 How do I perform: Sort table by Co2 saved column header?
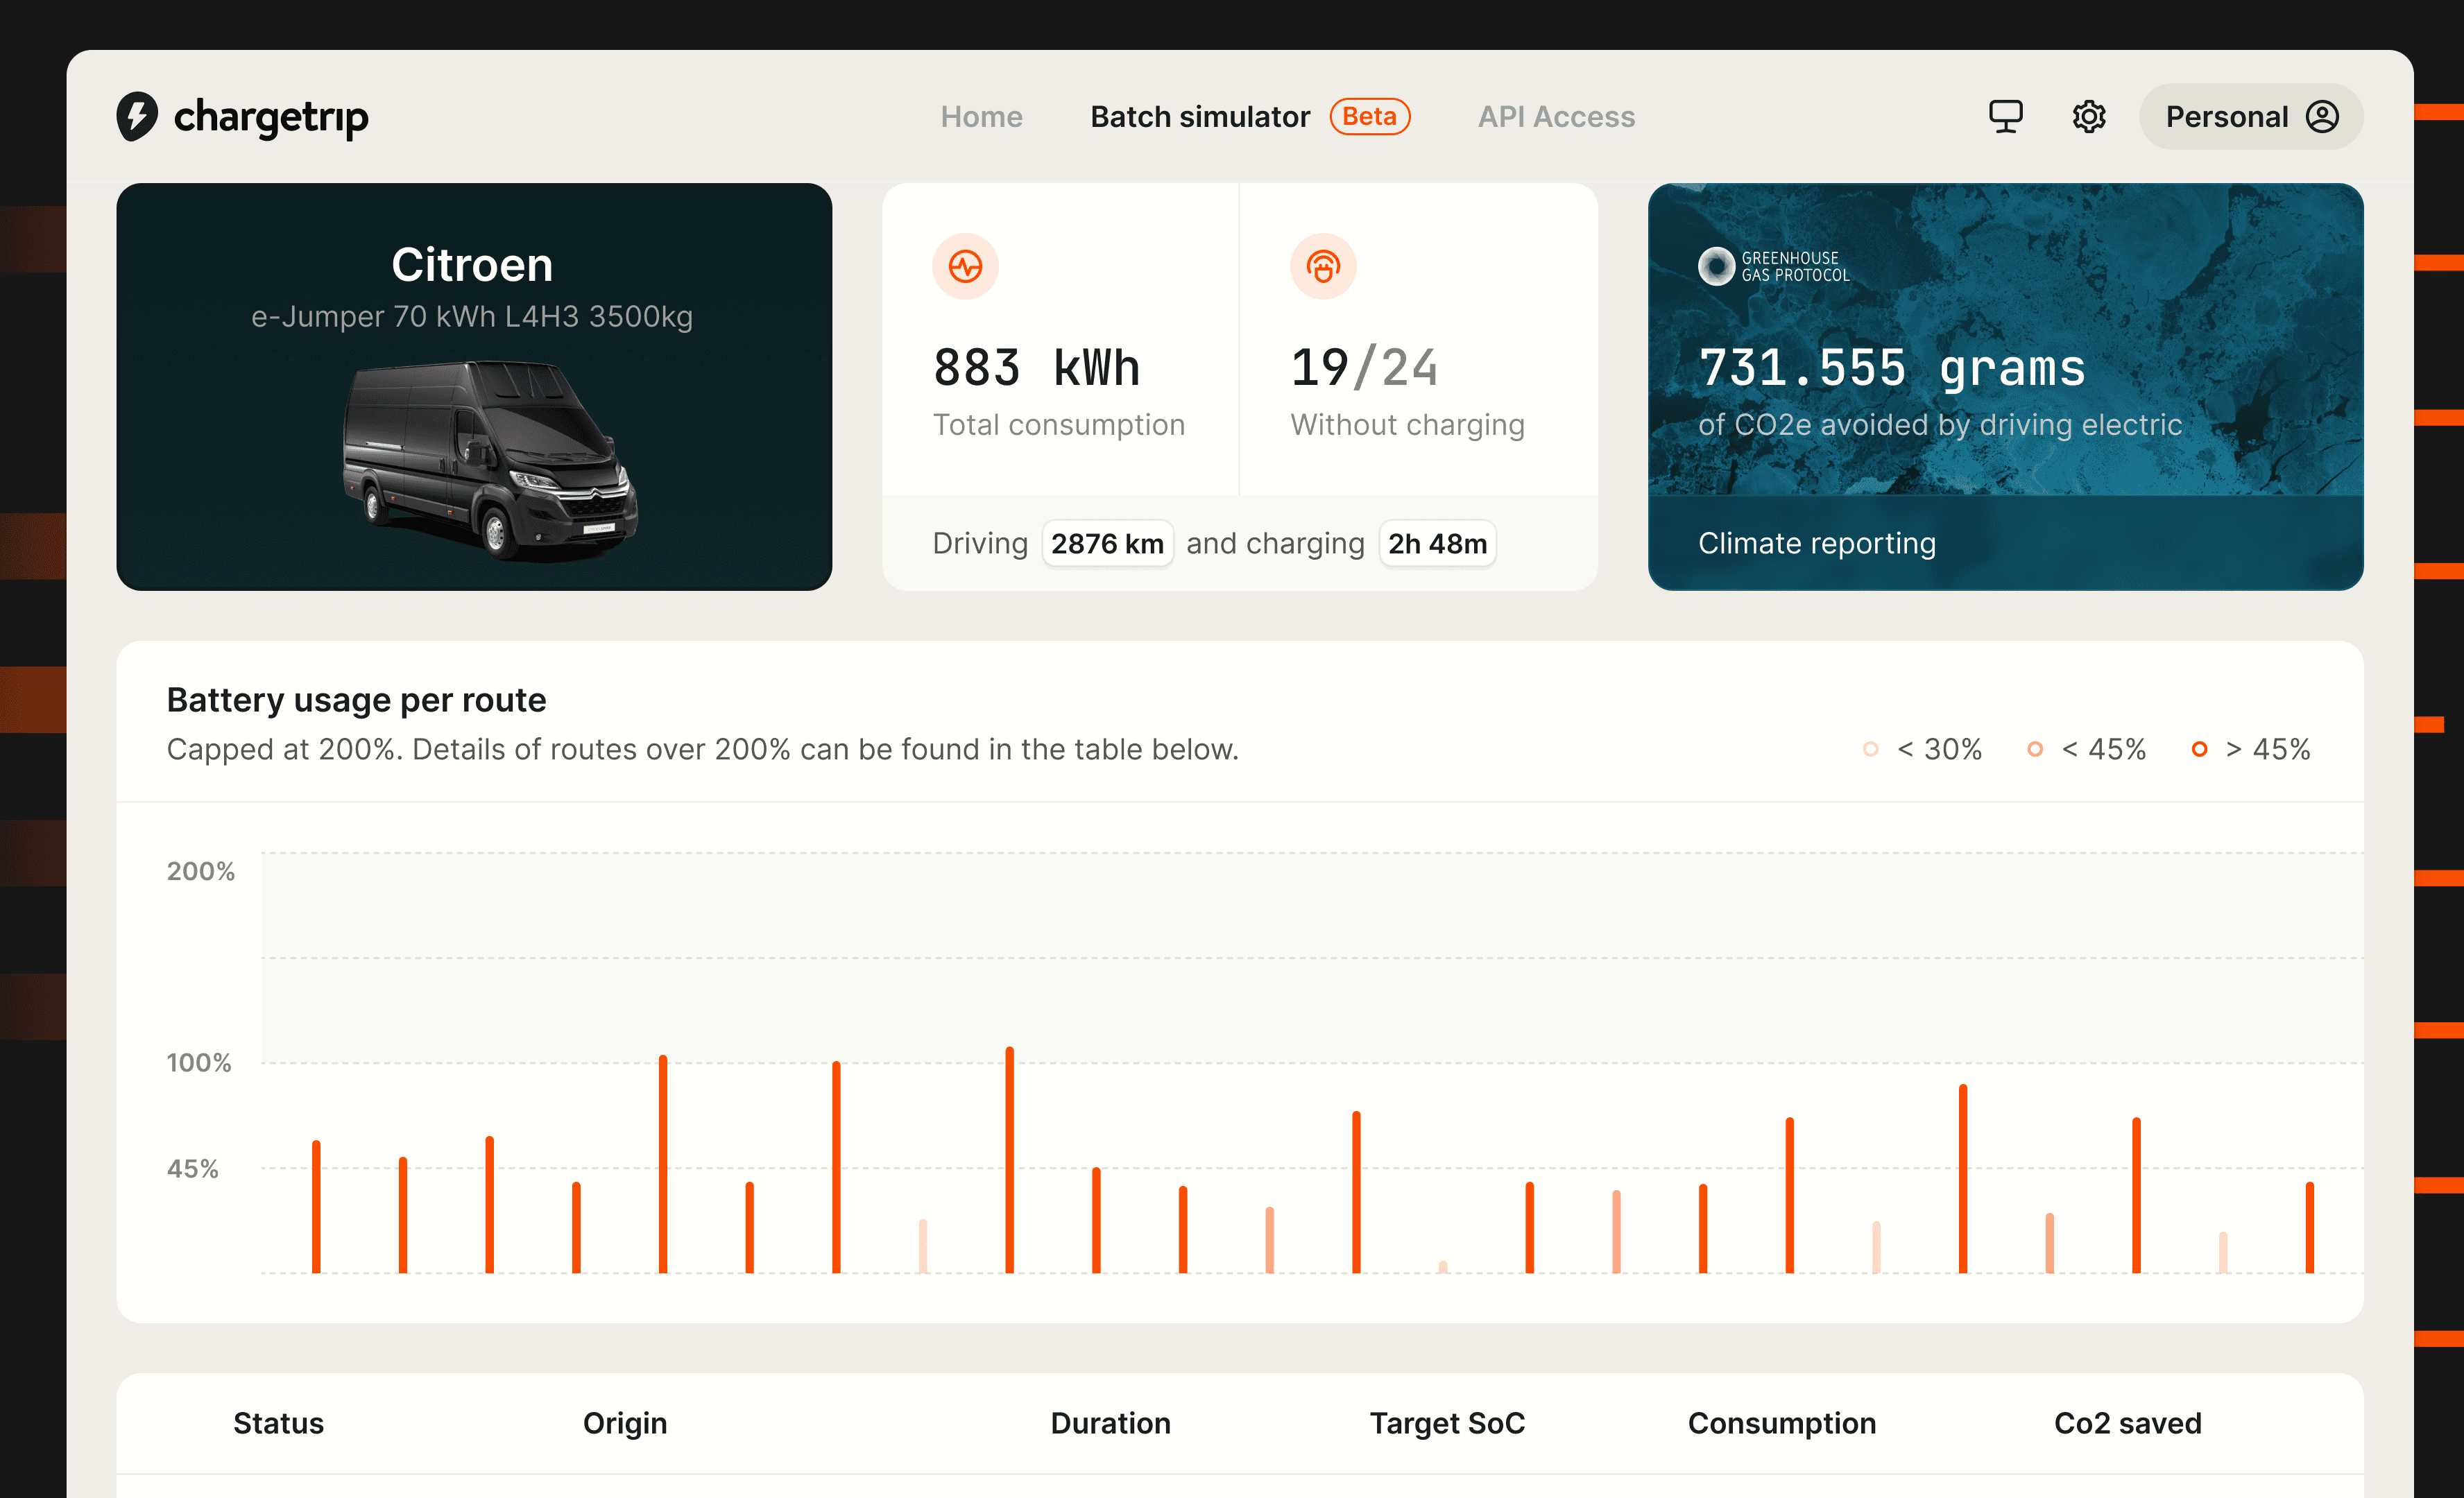[x=2128, y=1423]
